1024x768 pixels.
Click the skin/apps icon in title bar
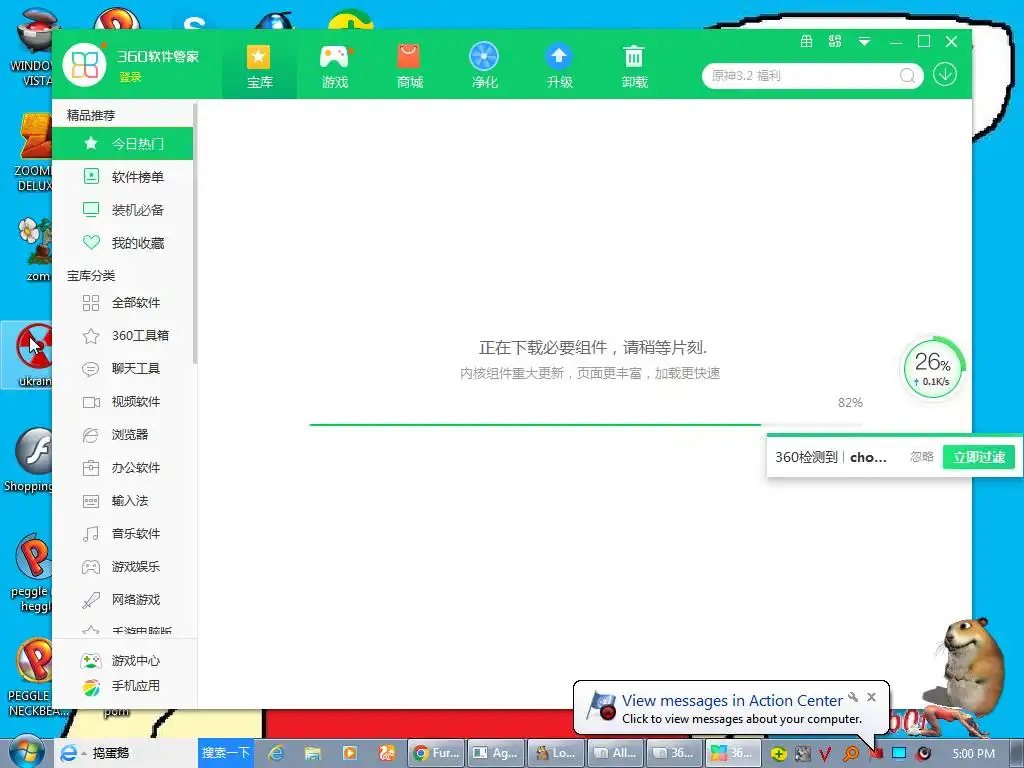click(835, 42)
